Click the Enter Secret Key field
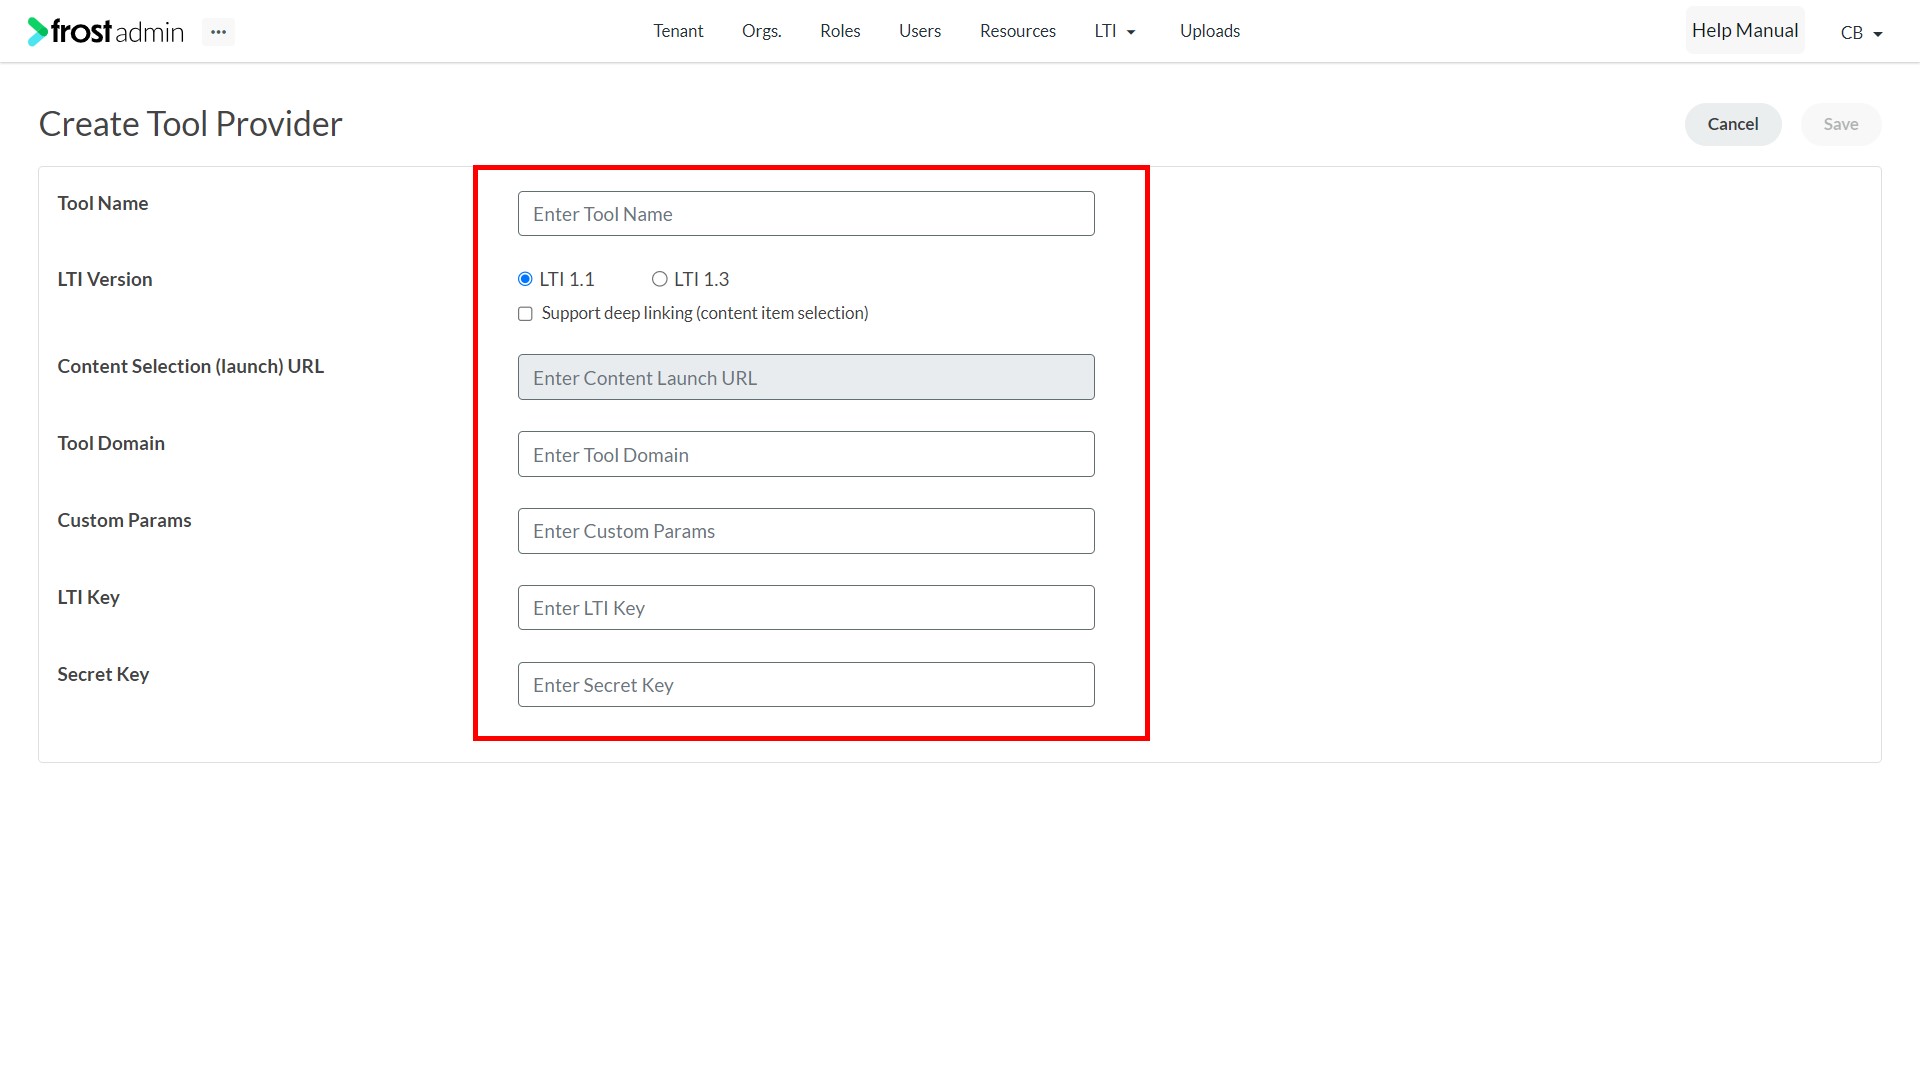The height and width of the screenshot is (1080, 1920). point(806,685)
